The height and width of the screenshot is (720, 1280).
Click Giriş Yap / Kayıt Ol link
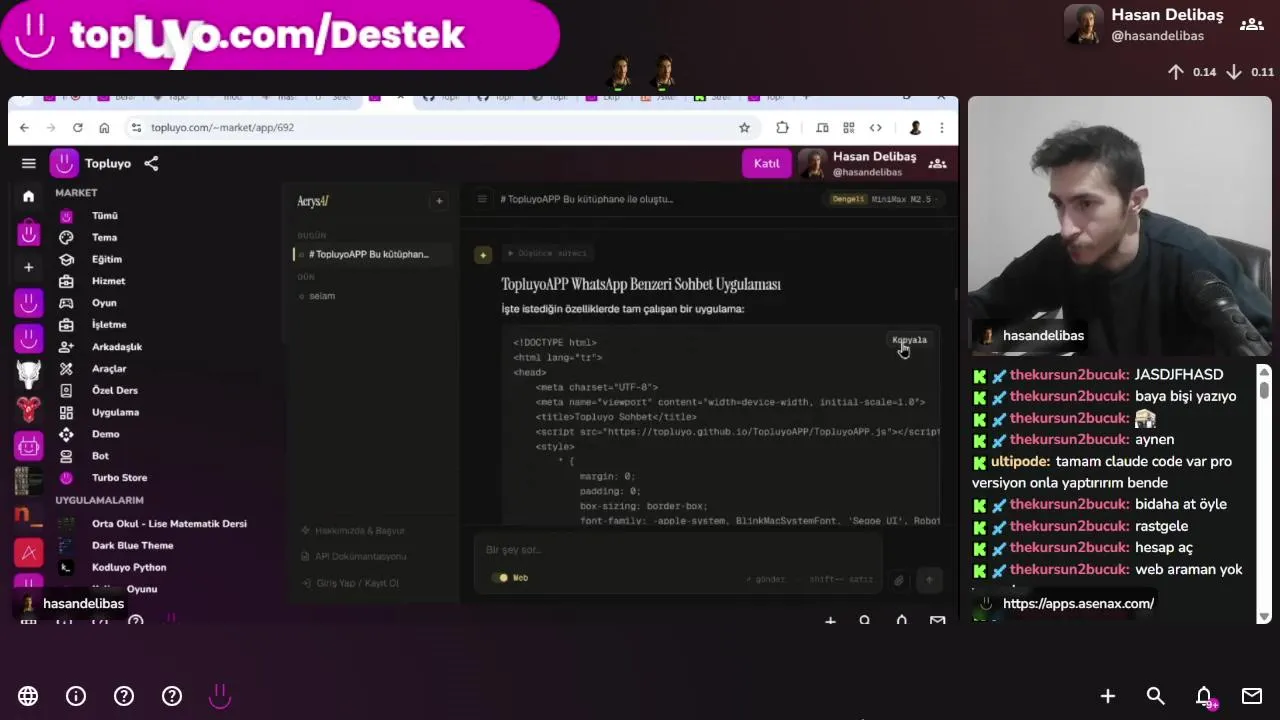point(357,583)
